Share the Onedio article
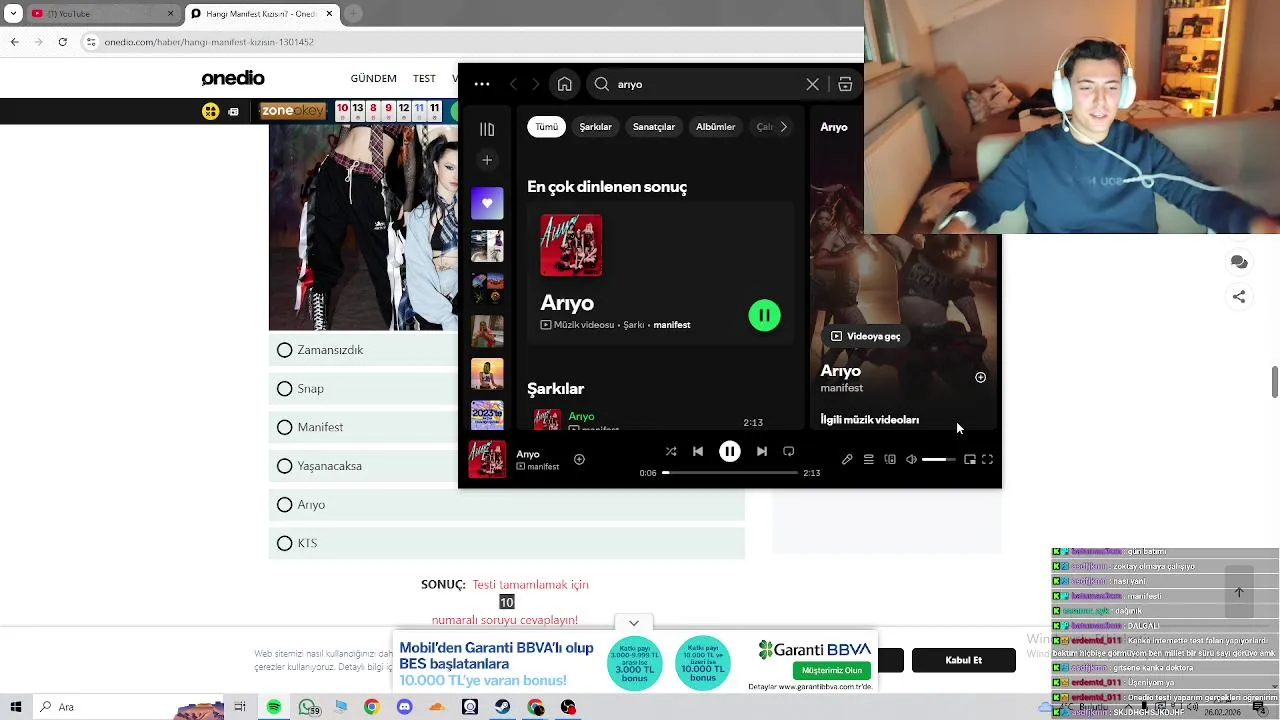The image size is (1280, 720). [1239, 297]
